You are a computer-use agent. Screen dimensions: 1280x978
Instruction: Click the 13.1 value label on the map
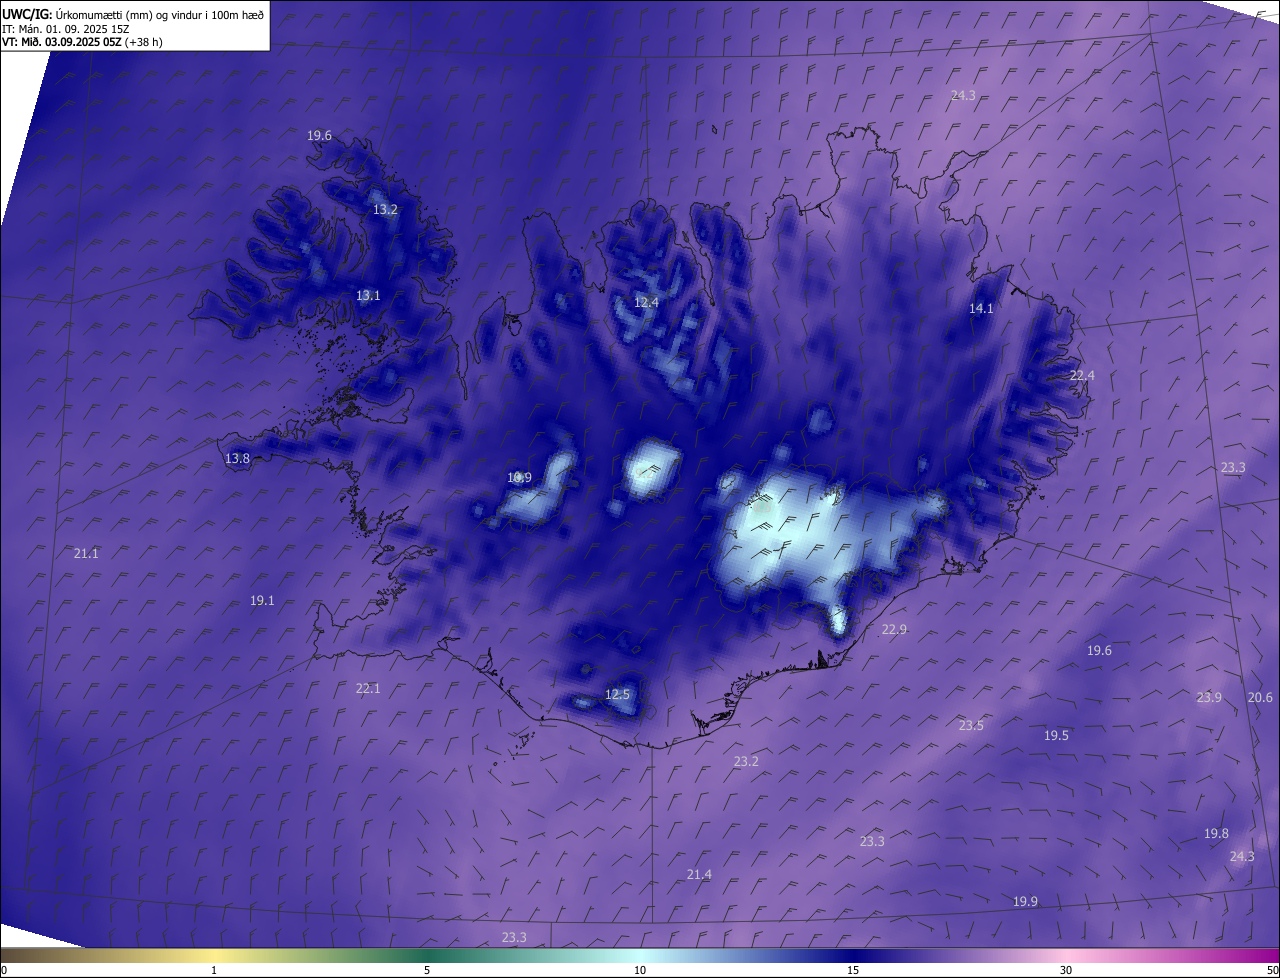[368, 296]
